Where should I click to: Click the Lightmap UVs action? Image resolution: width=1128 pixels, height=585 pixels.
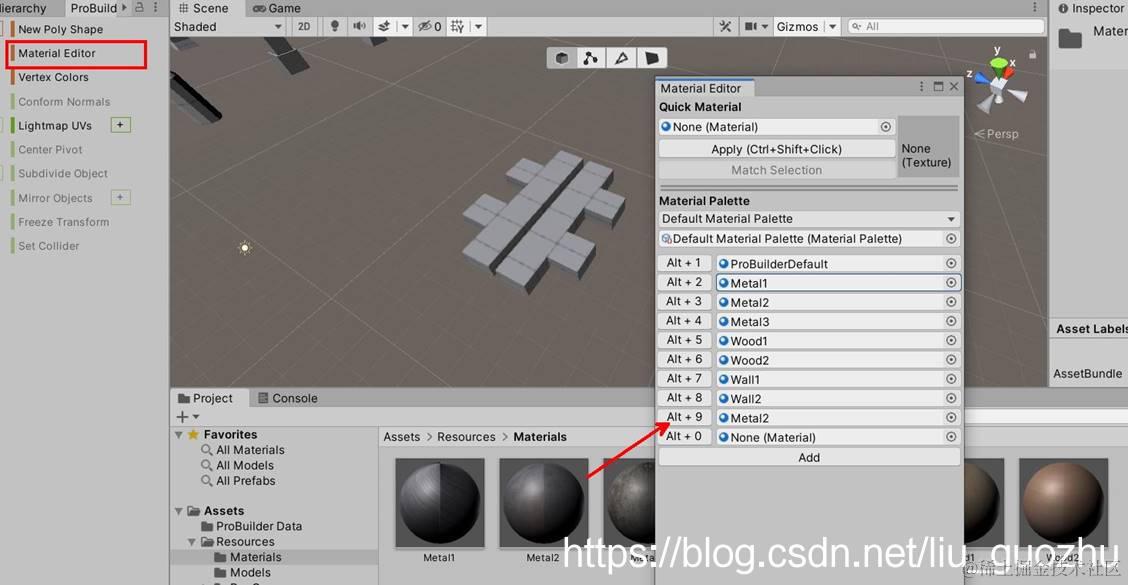(x=55, y=125)
